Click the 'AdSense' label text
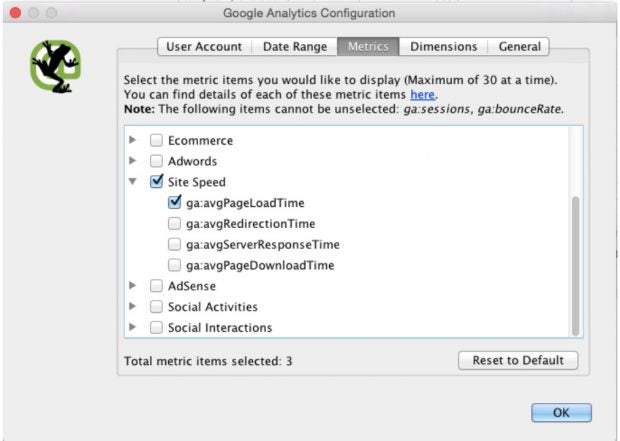Screen dimensions: 620x441 click(192, 286)
